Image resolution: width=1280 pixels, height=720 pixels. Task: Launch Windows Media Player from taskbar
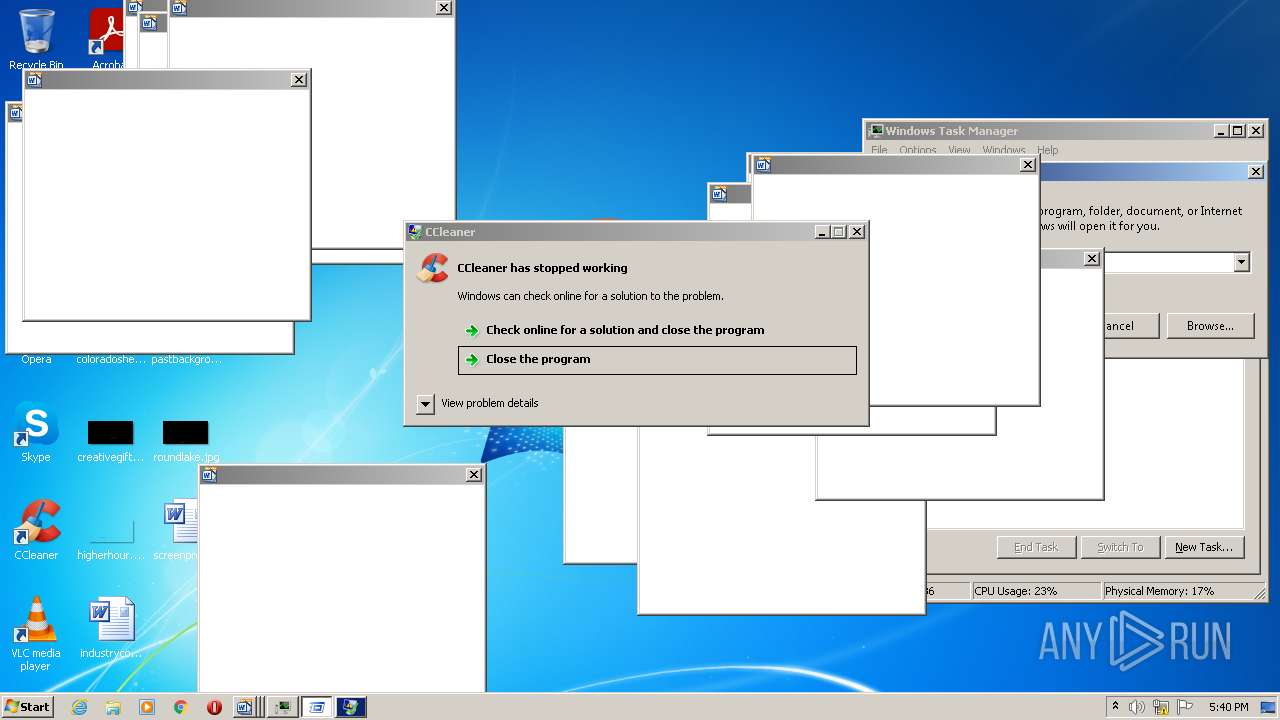[147, 707]
